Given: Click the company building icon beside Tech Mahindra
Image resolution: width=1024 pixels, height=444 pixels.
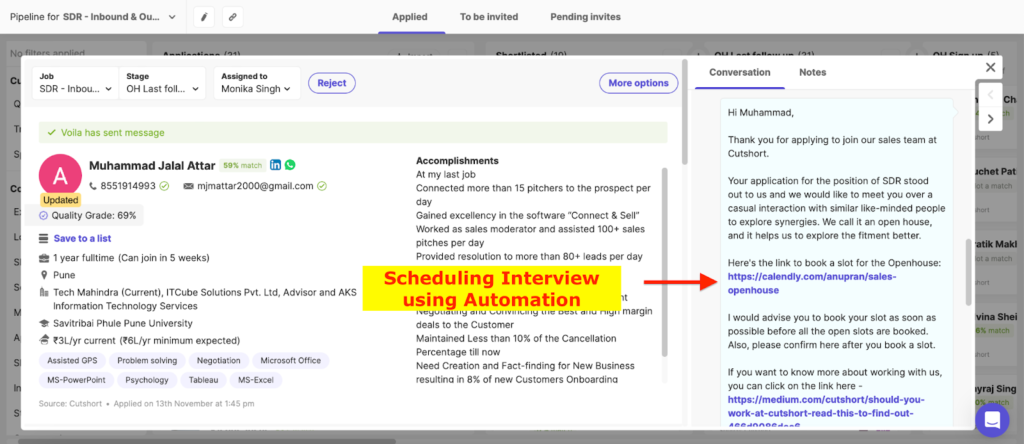Looking at the screenshot, I should 44,293.
